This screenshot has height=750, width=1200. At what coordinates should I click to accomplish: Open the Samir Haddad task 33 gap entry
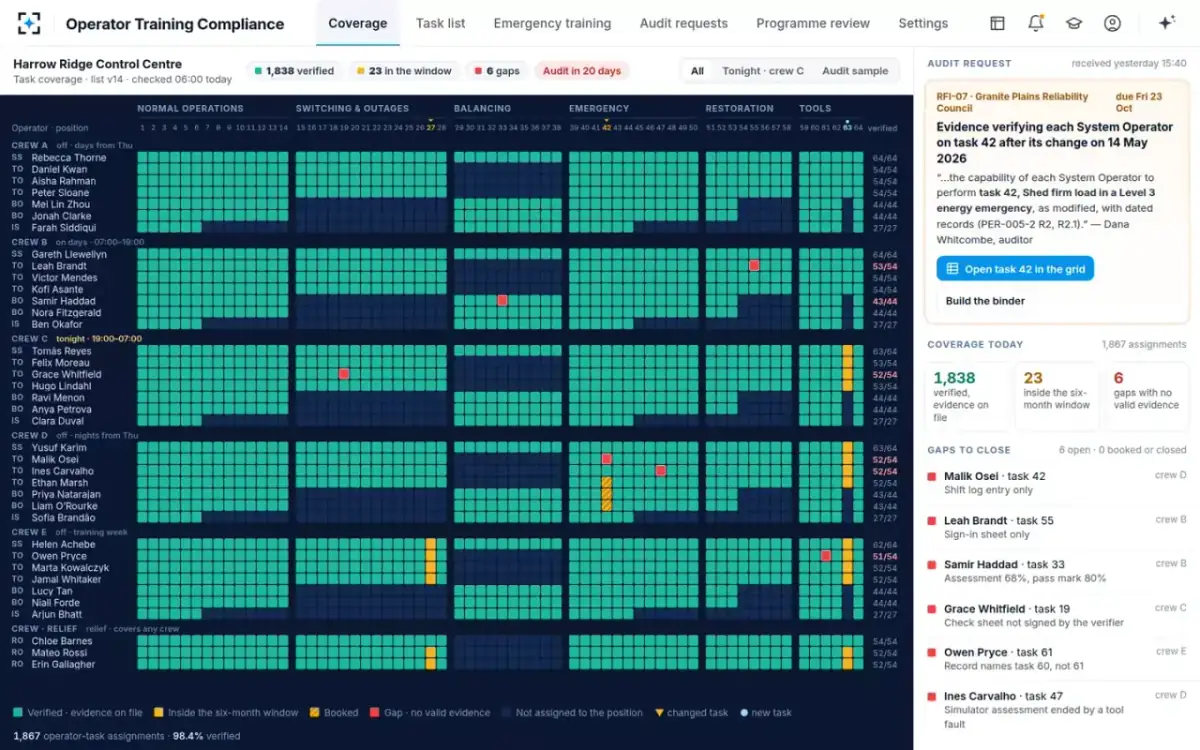pyautogui.click(x=1056, y=571)
